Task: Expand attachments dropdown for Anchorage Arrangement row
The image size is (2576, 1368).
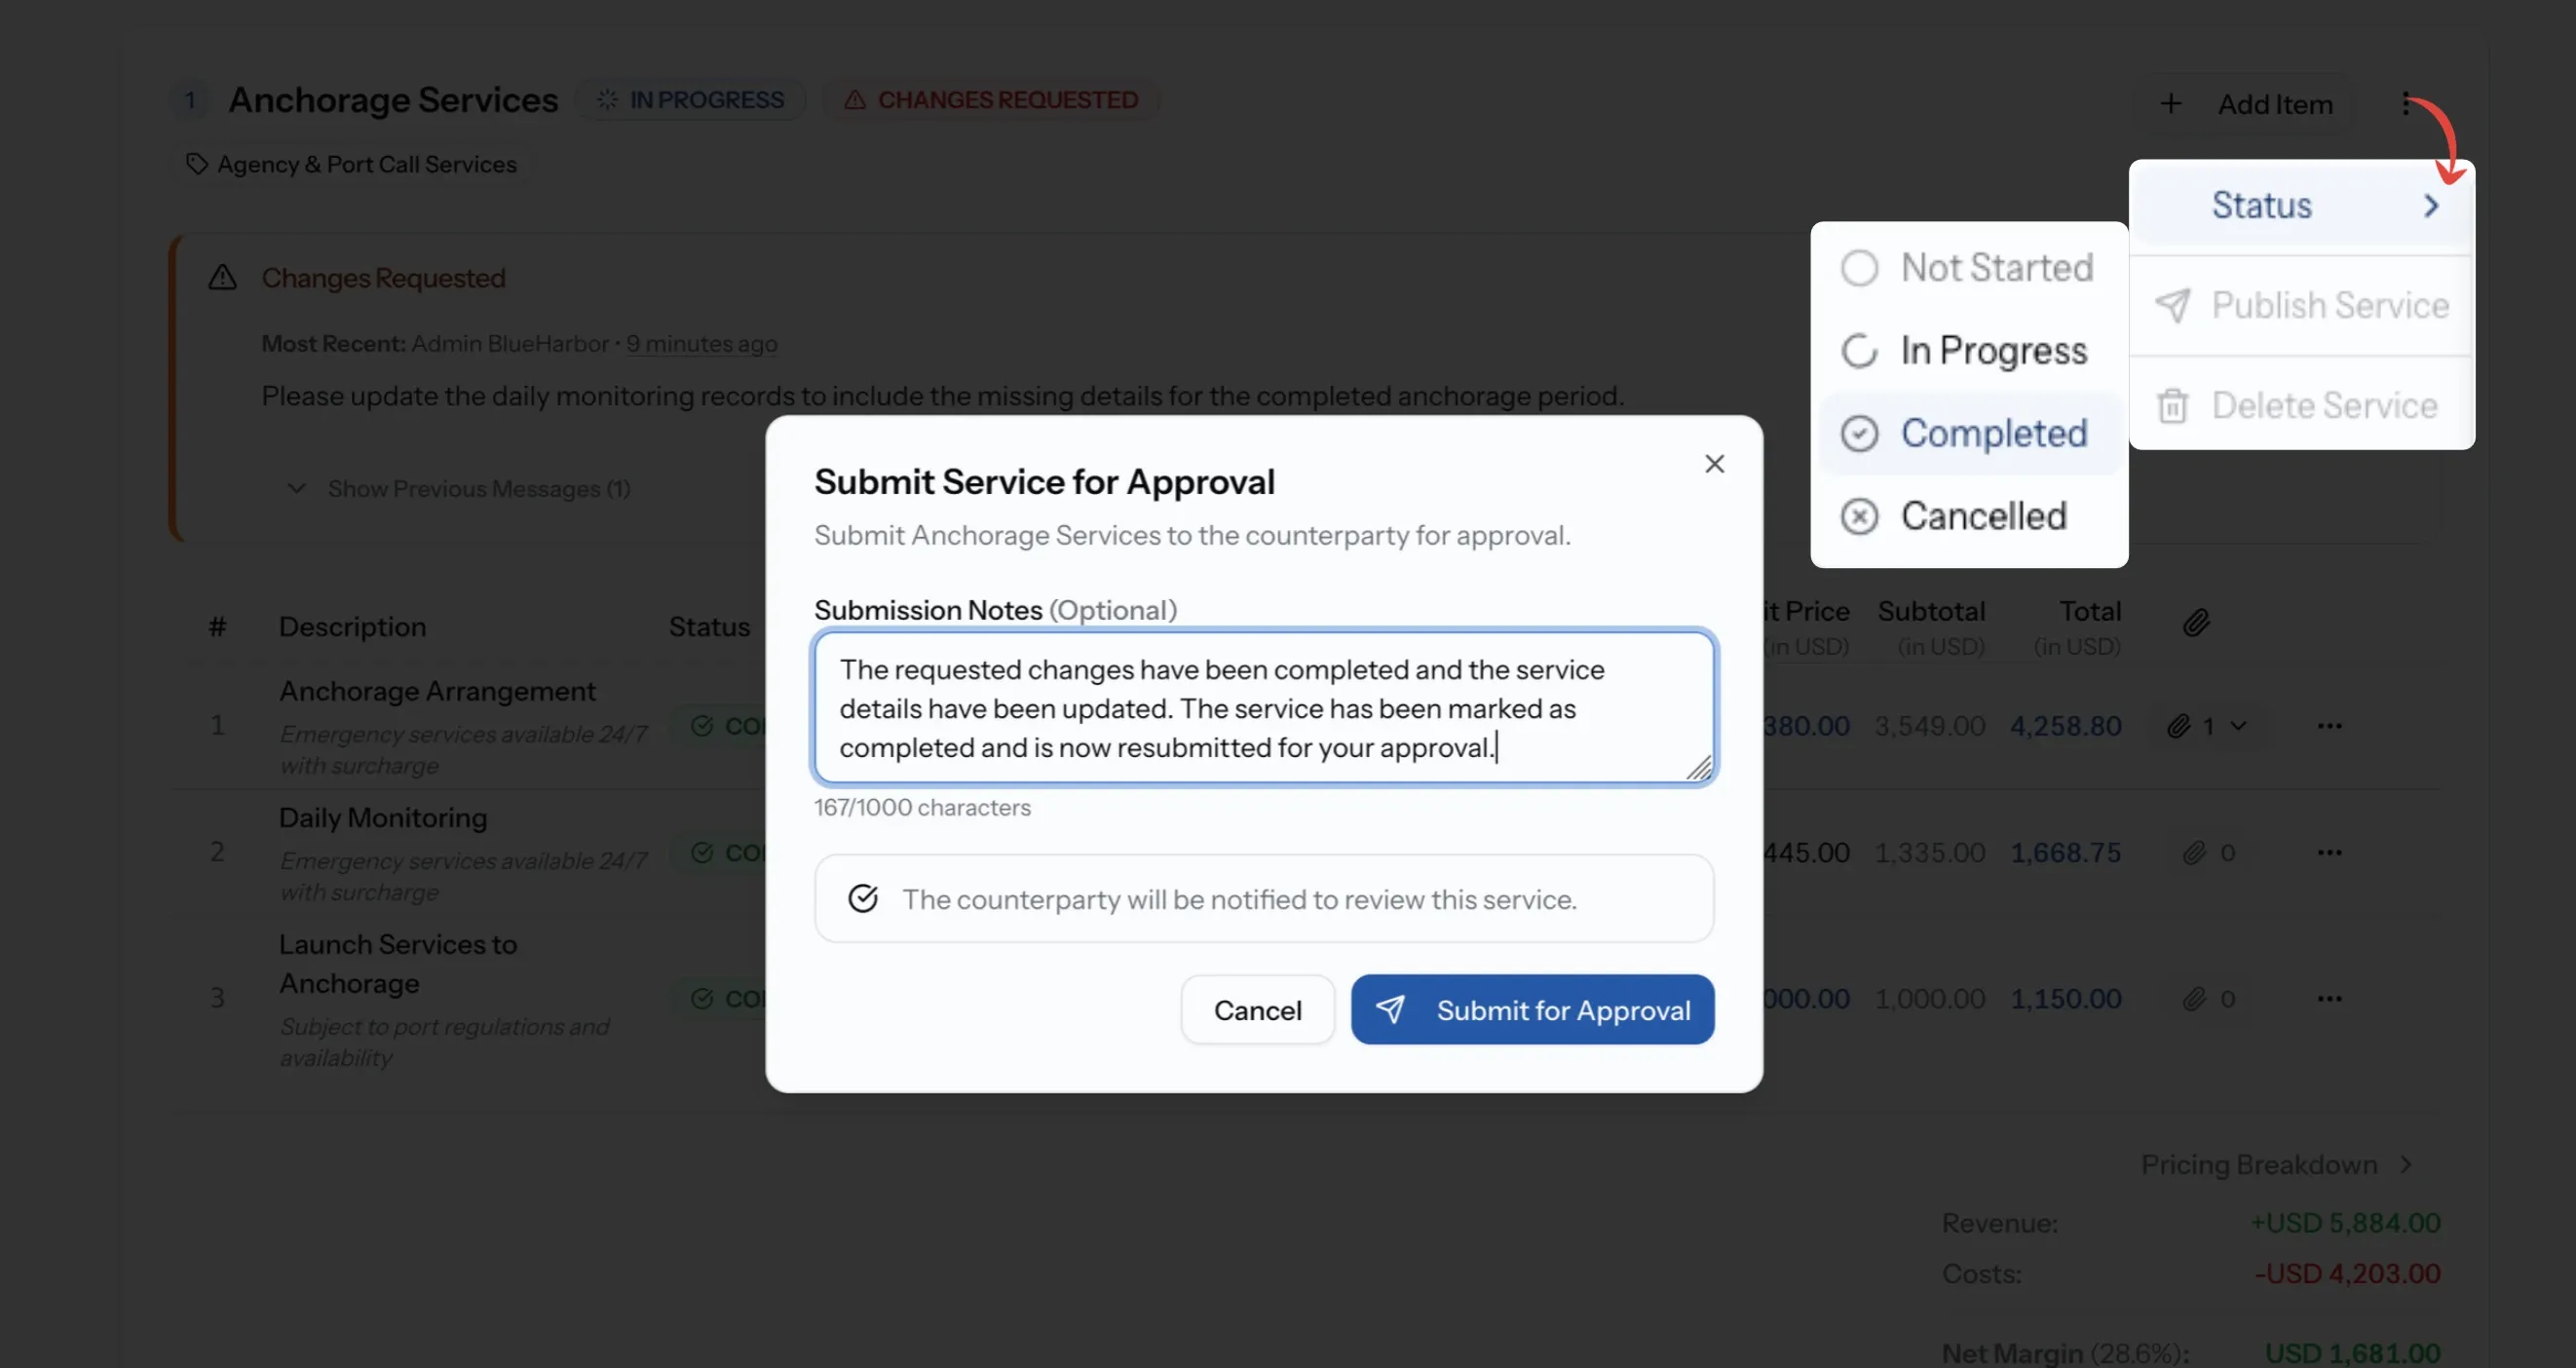Action: 2206,726
